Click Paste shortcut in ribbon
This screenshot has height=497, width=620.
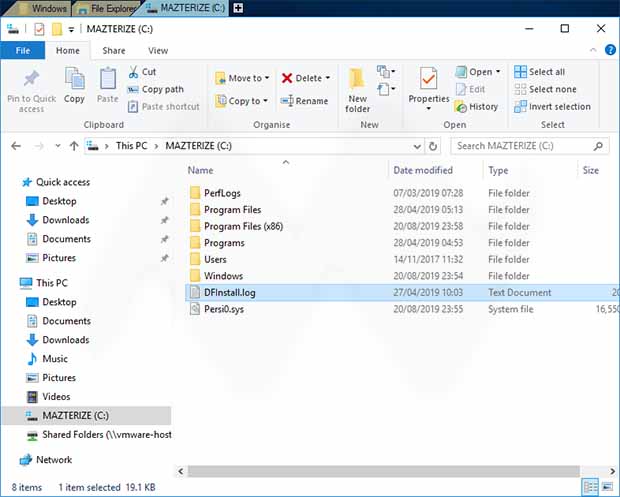click(164, 107)
